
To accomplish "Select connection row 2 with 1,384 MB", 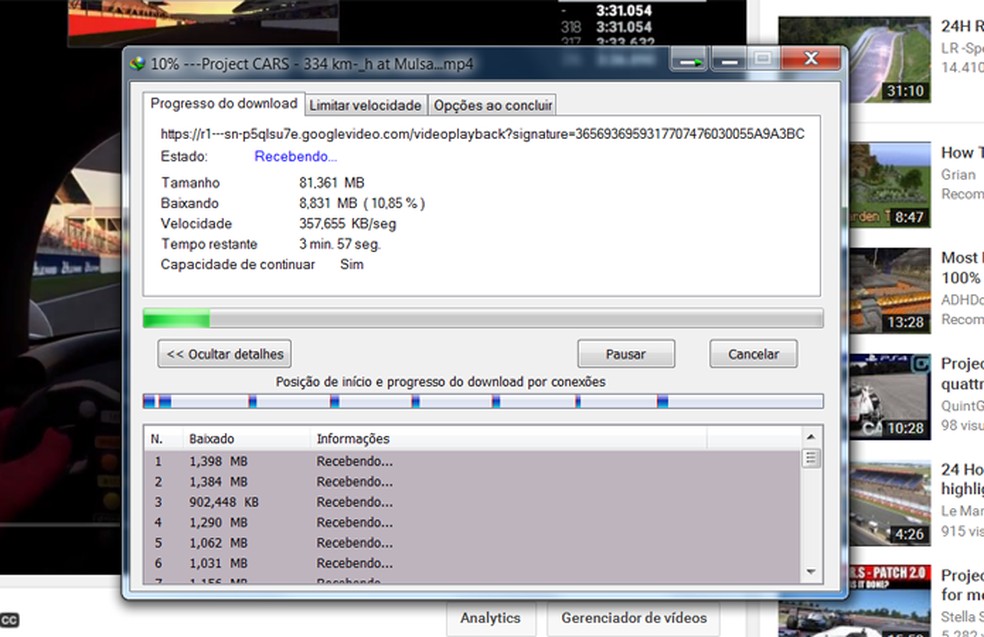I will [x=473, y=482].
